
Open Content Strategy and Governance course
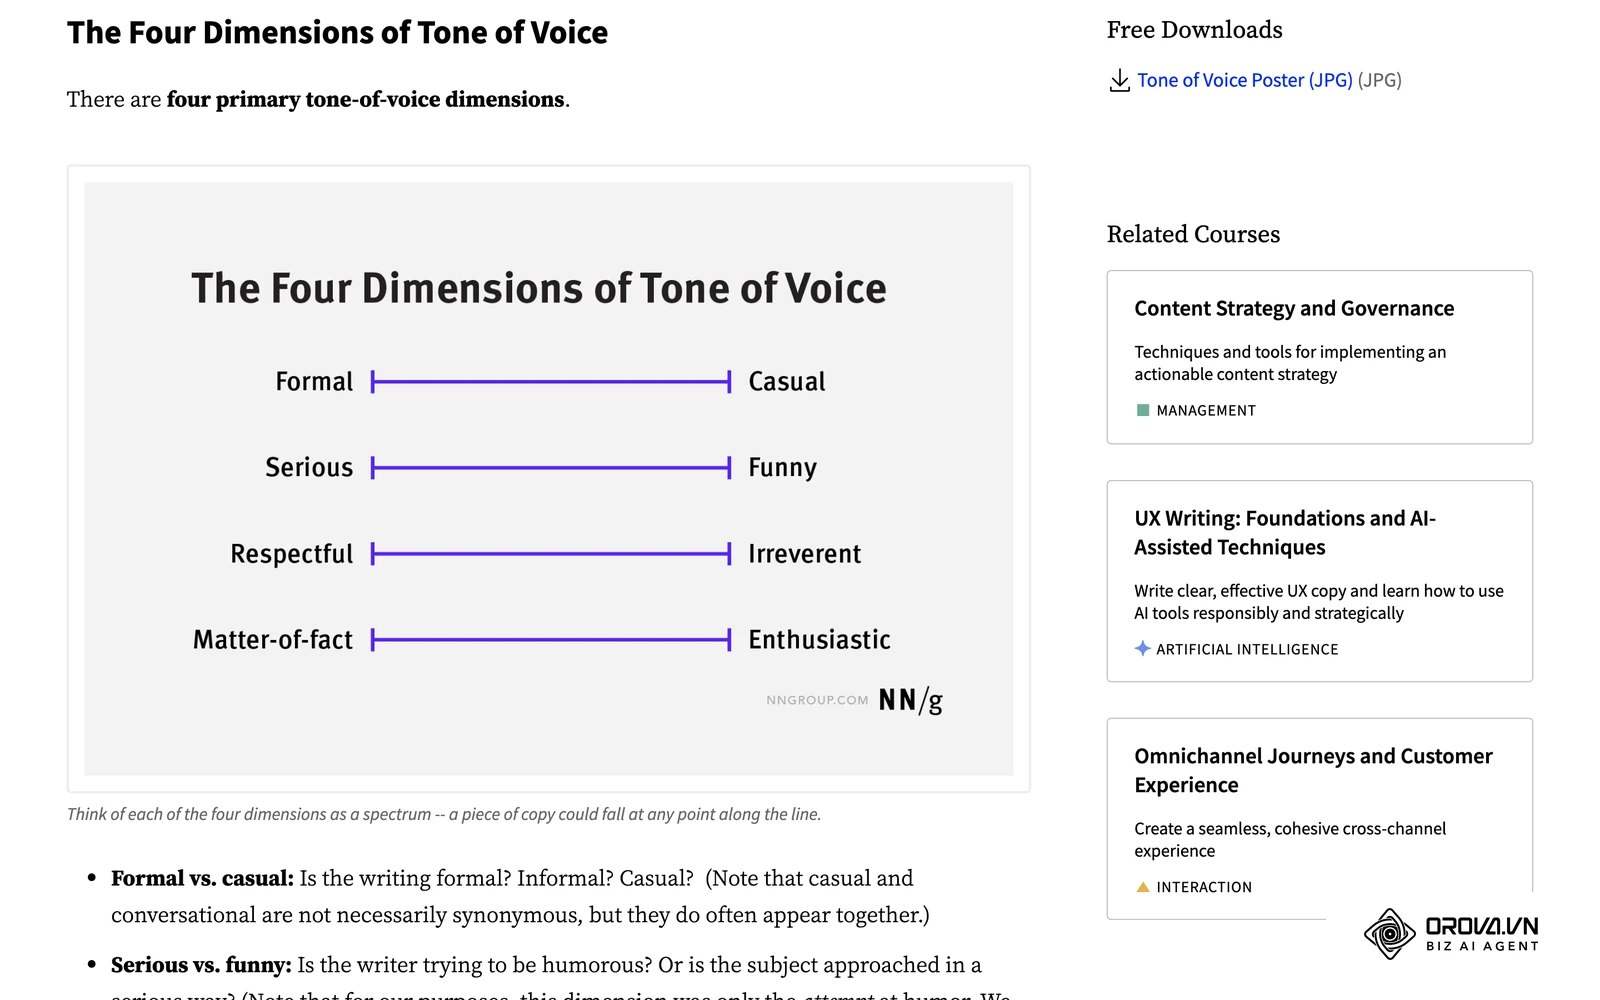tap(1319, 357)
